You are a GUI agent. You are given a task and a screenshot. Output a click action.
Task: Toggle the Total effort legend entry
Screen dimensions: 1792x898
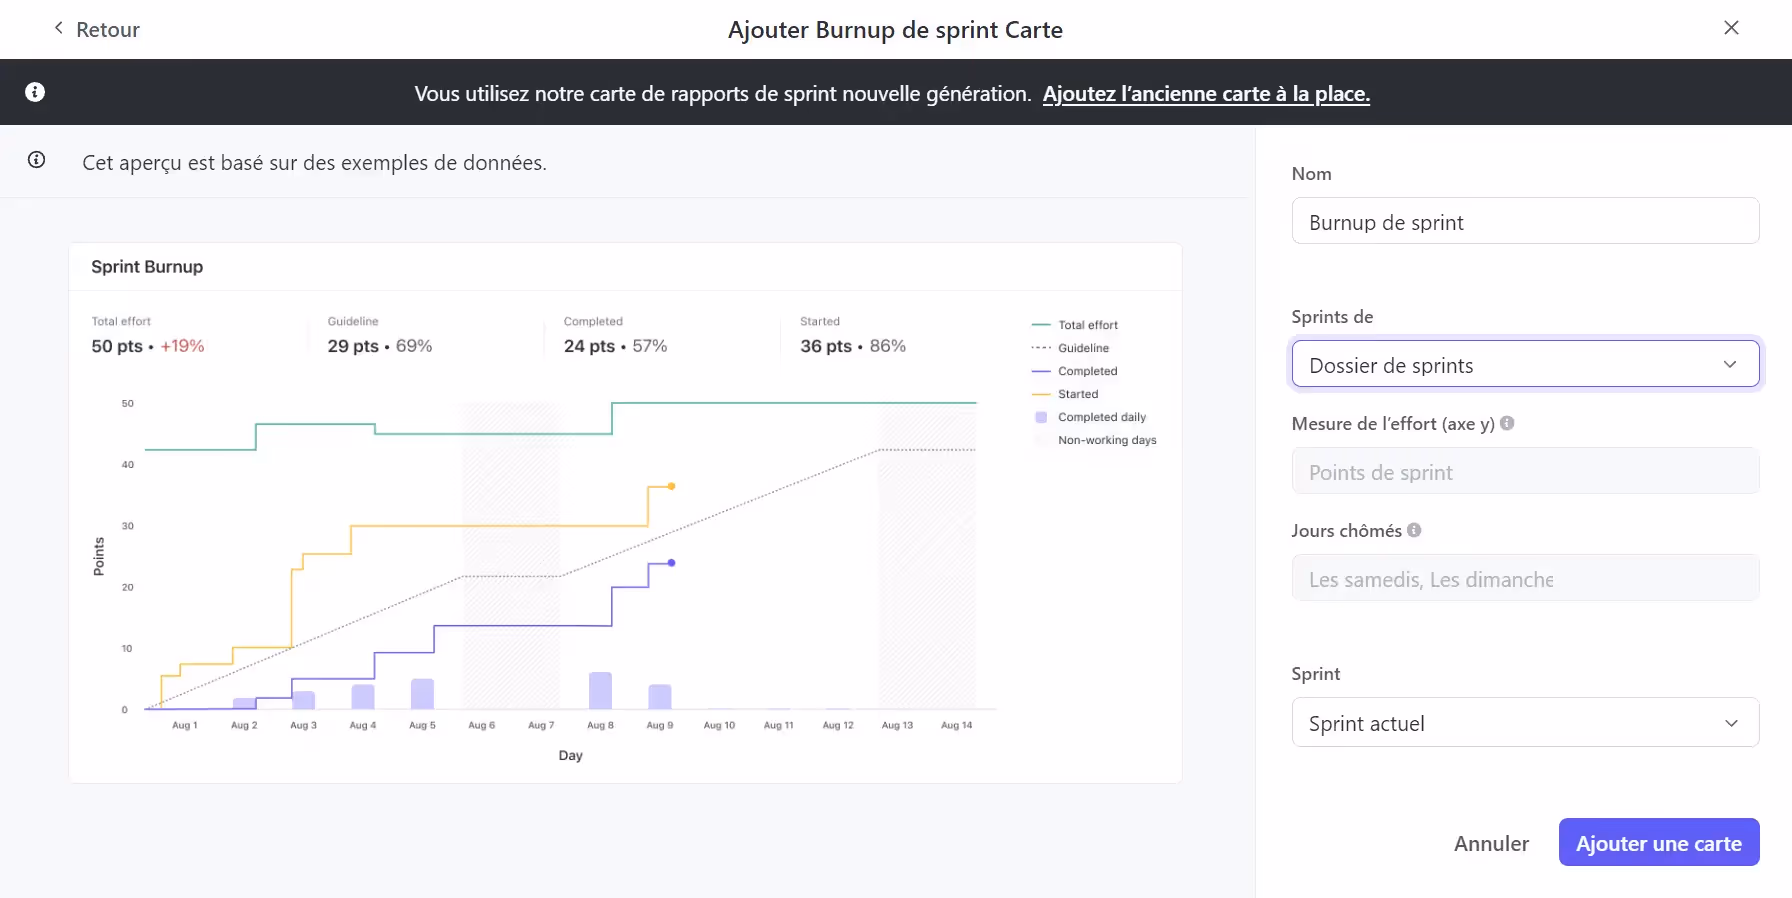pos(1087,325)
